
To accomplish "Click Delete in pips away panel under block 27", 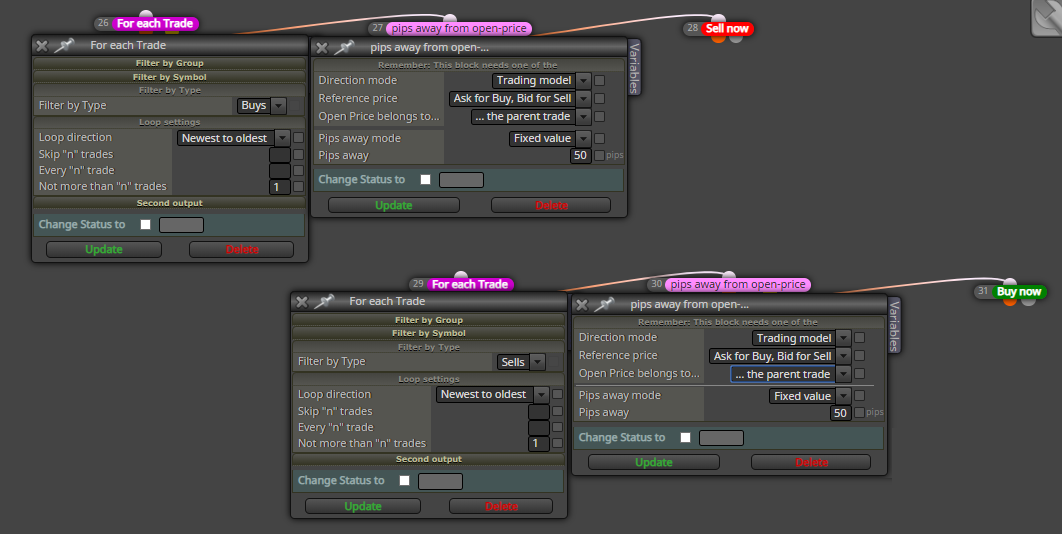I will 551,205.
